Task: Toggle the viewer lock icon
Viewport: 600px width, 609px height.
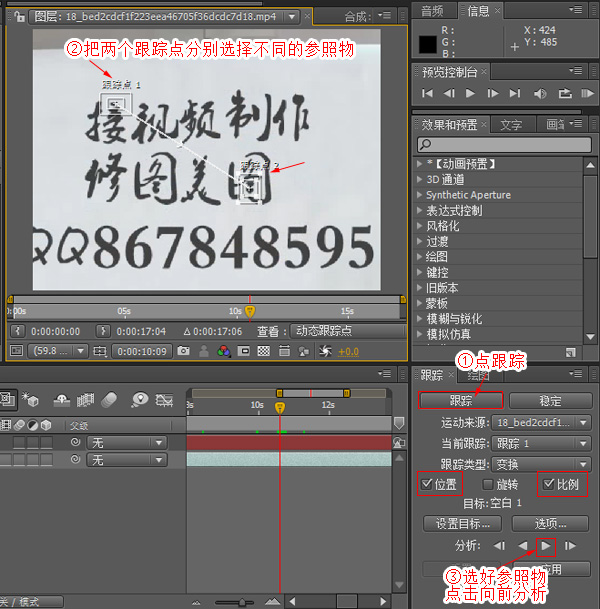Action: point(19,16)
